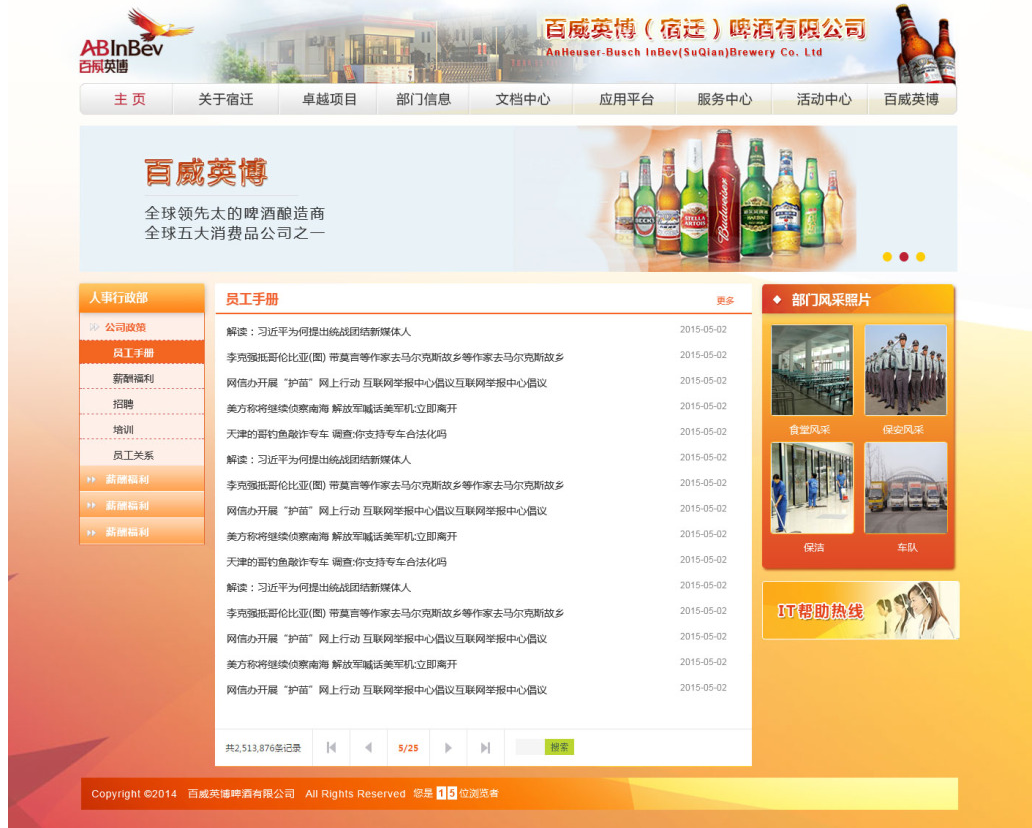Select 薪酬福利 under 公司政策
This screenshot has height=828, width=1032.
click(142, 378)
